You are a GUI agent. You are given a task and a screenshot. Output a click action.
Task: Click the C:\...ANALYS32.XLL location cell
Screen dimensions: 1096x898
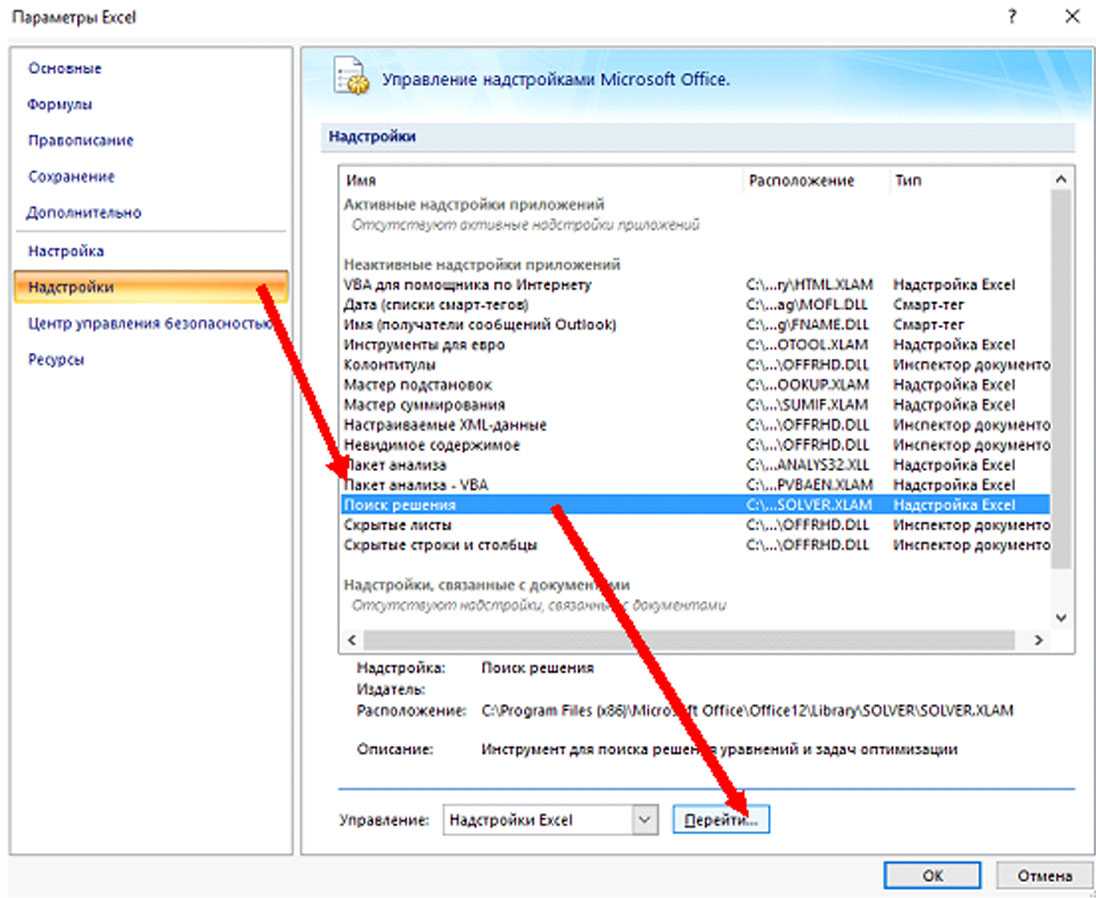coord(809,465)
